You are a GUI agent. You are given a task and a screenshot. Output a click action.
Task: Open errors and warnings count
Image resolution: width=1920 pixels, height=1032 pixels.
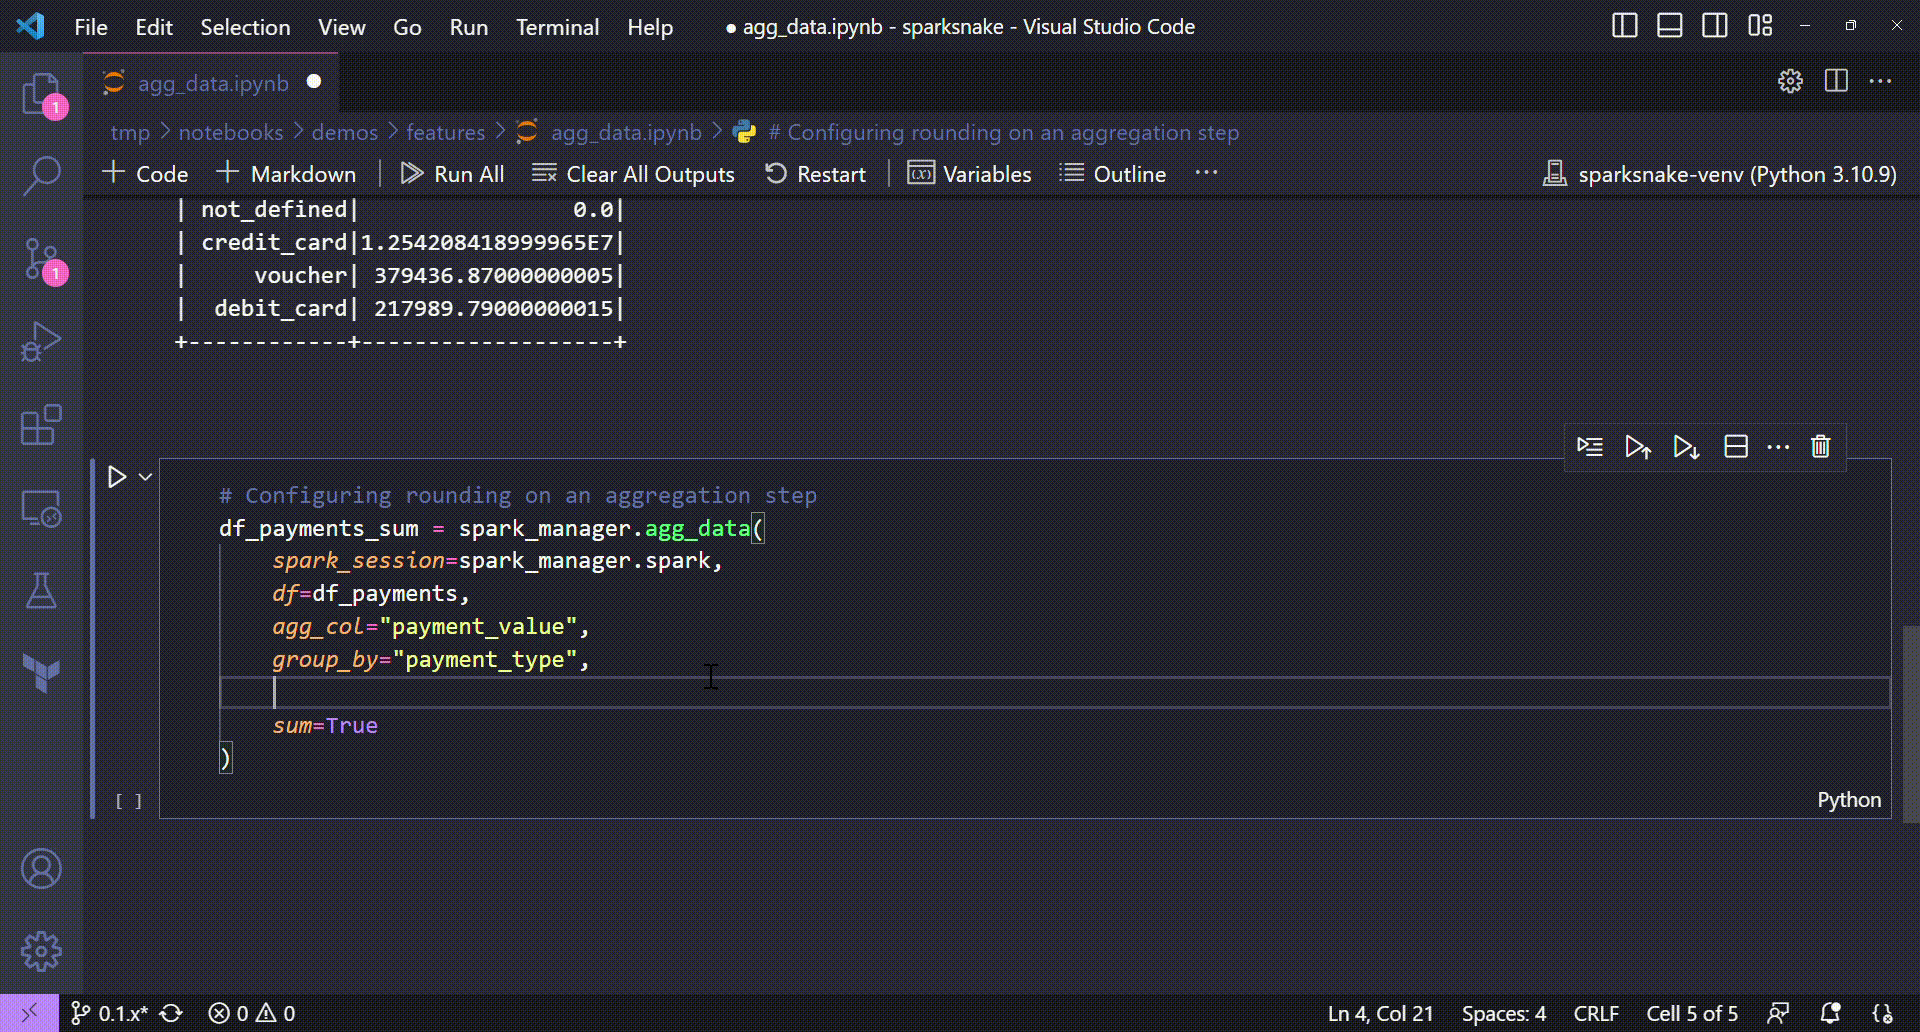(x=252, y=1013)
